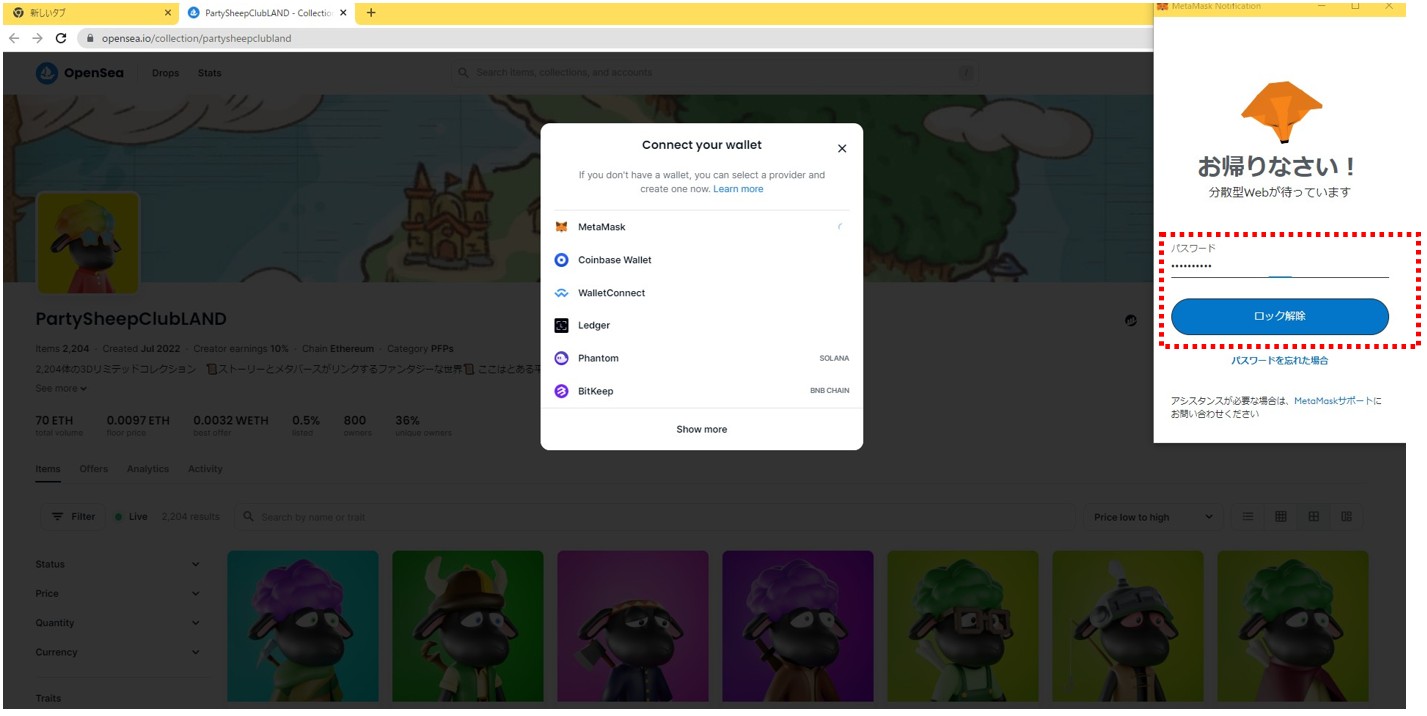The image size is (1427, 716).
Task: Click the 0.0097 ETH floor price stat
Action: [x=138, y=426]
